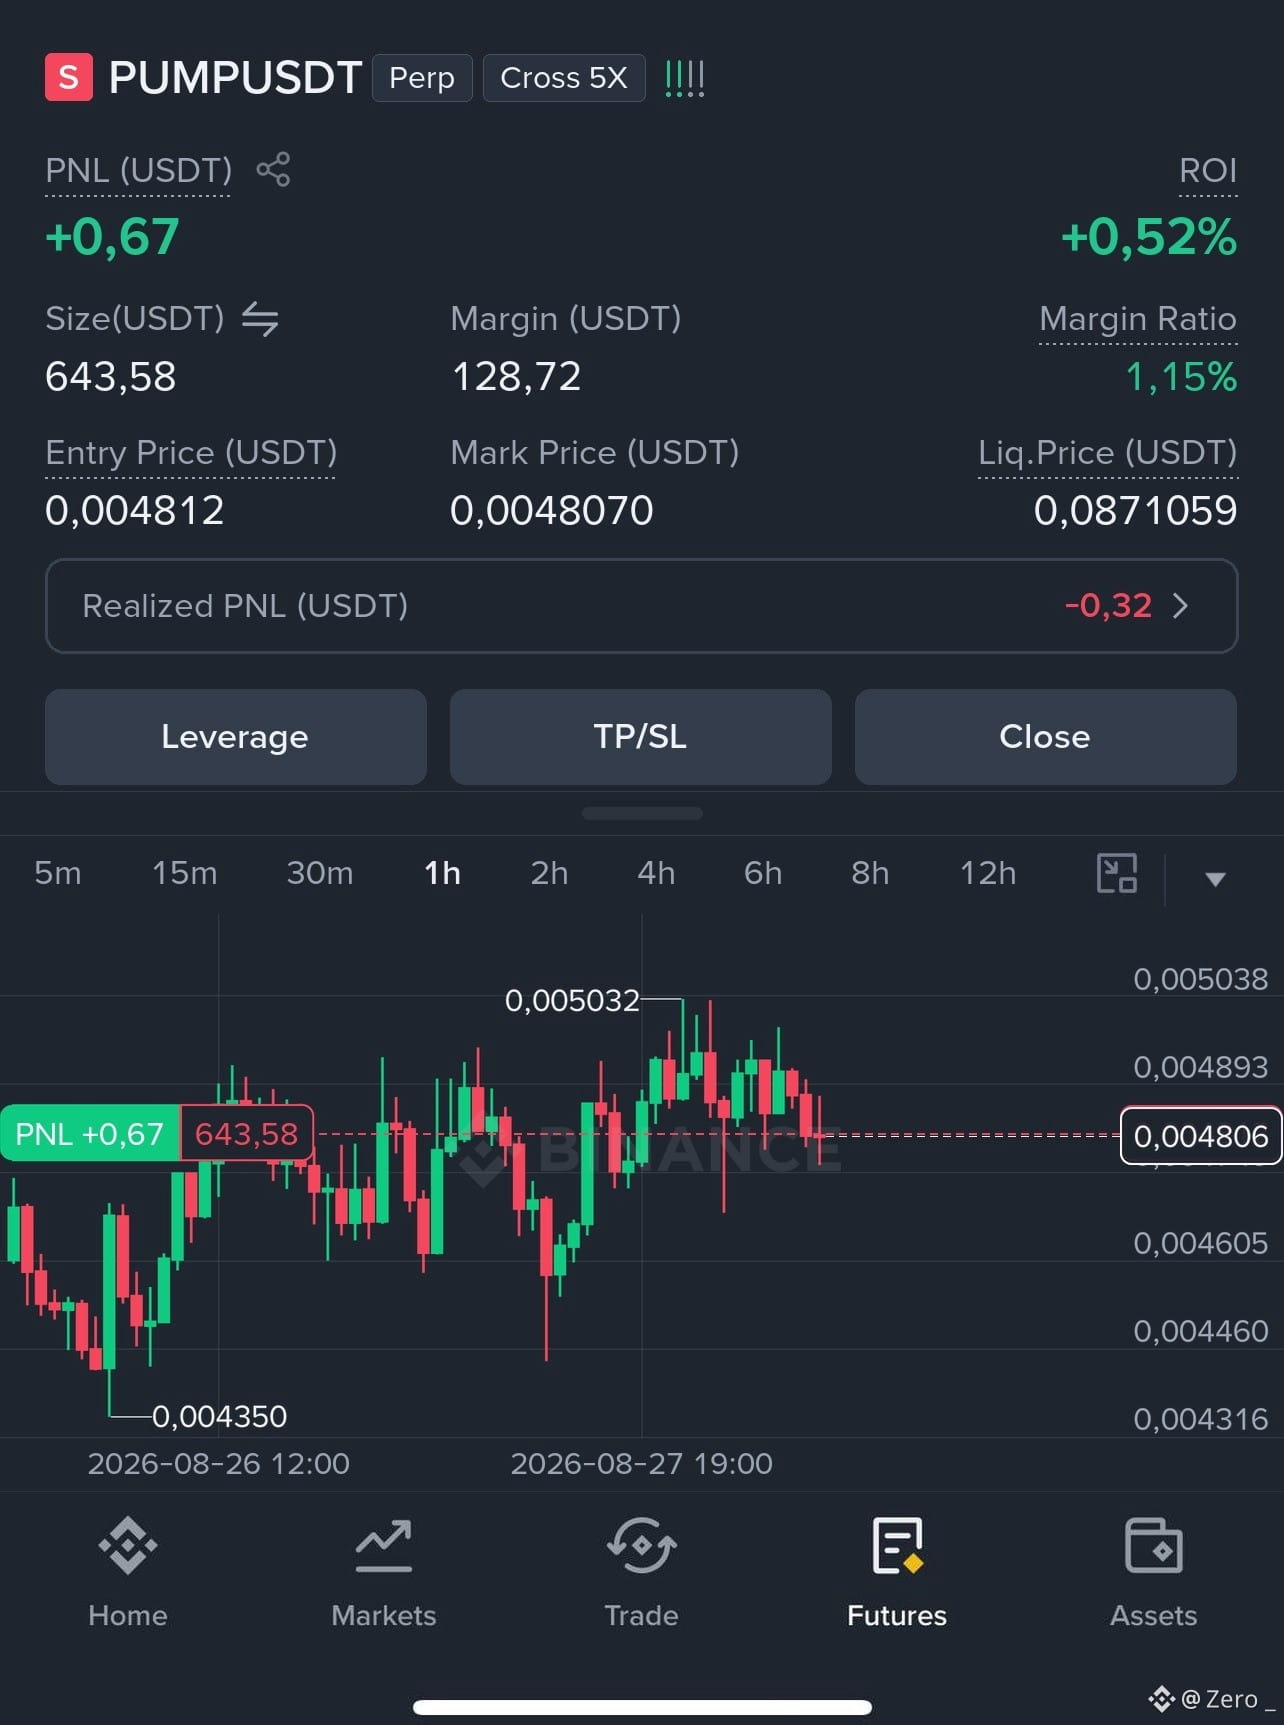1284x1725 pixels.
Task: Expand the Realized PNL details chevron
Action: 1180,605
